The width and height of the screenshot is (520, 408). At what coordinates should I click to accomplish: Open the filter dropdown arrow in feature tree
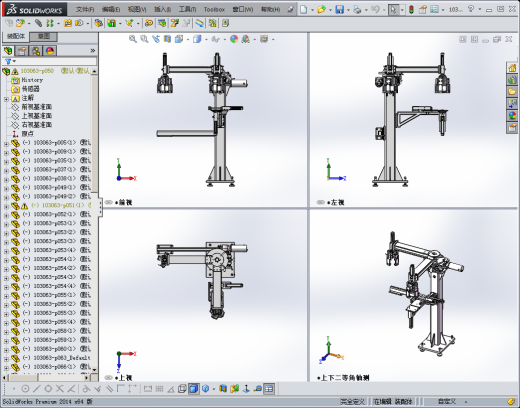(x=14, y=61)
